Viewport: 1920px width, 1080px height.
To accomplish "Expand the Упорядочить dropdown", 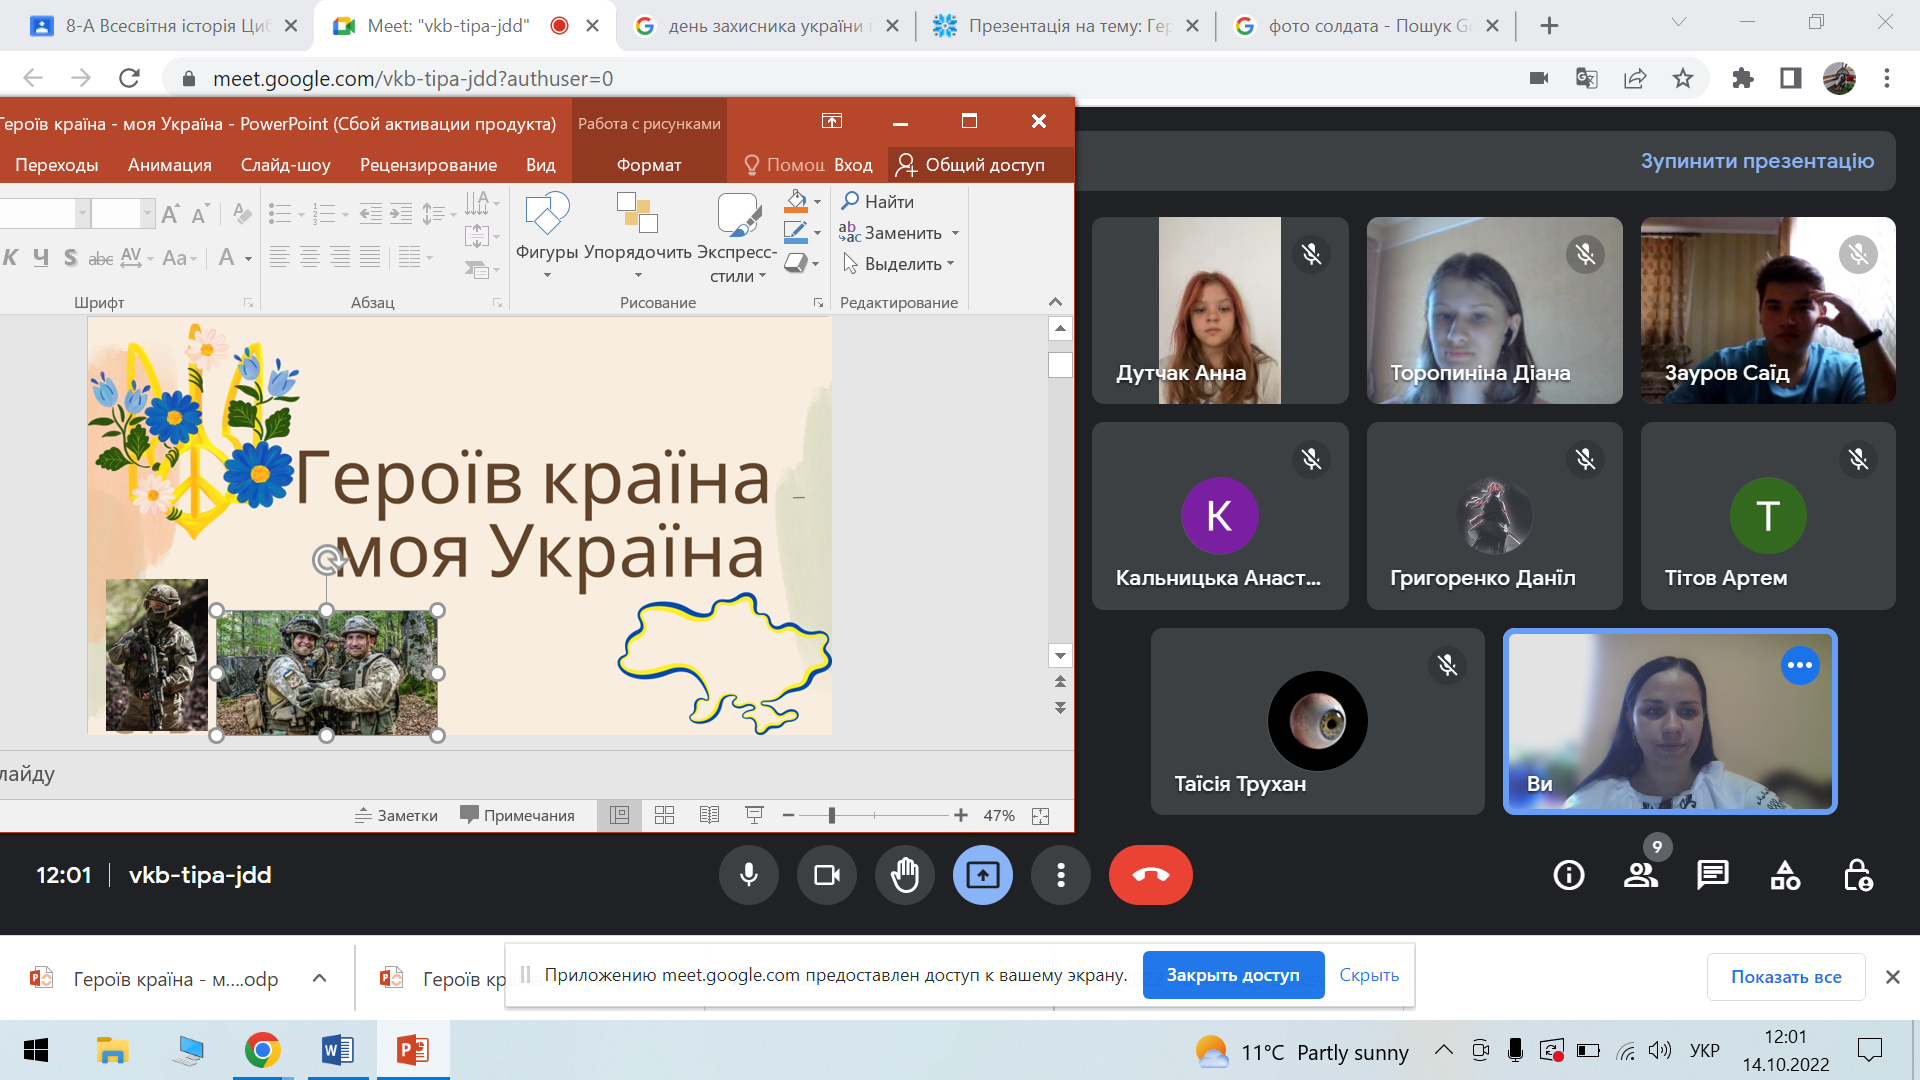I will [x=638, y=275].
